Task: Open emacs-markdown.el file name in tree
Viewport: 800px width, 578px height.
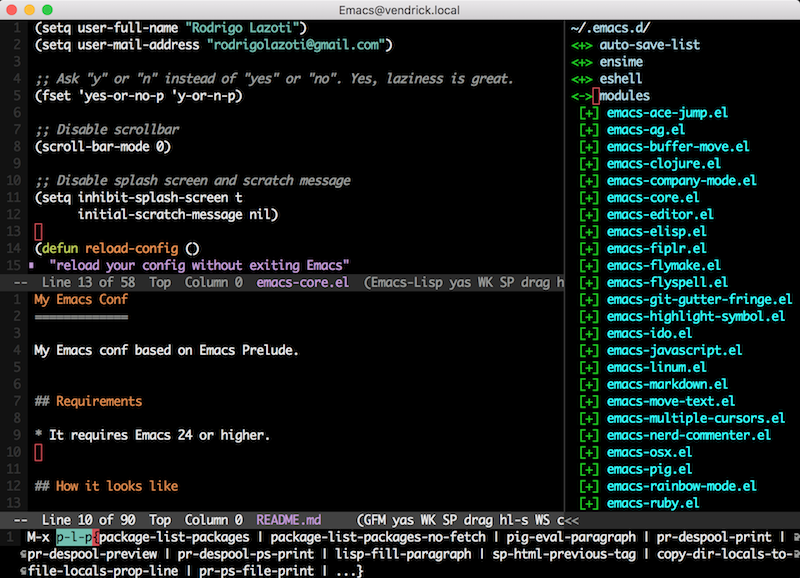Action: tap(667, 385)
